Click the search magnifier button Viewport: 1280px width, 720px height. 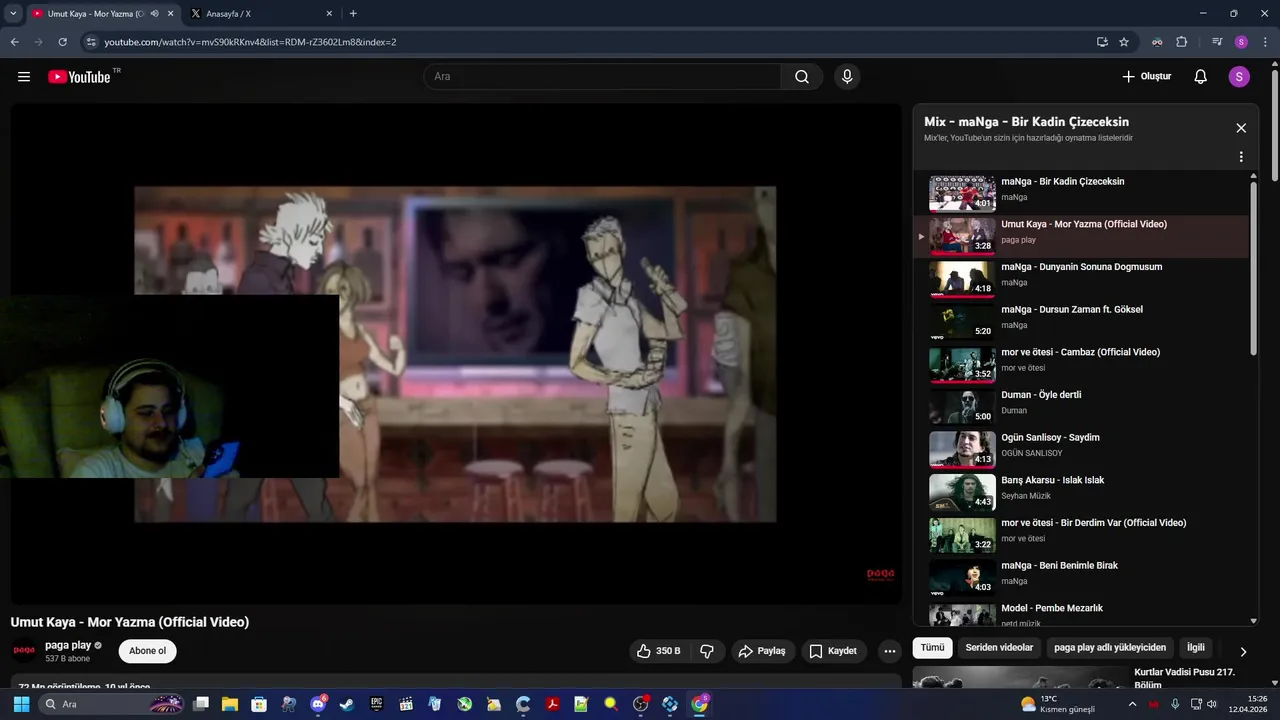[x=802, y=77]
